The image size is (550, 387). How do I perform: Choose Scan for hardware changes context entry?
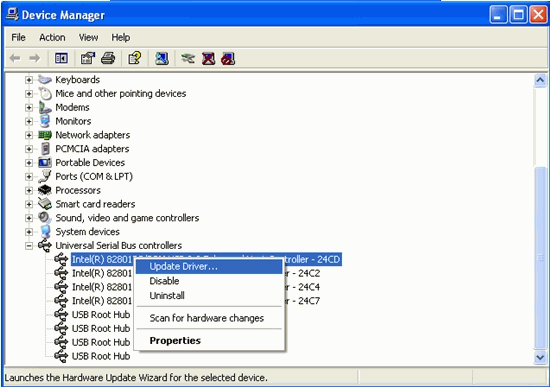(209, 318)
